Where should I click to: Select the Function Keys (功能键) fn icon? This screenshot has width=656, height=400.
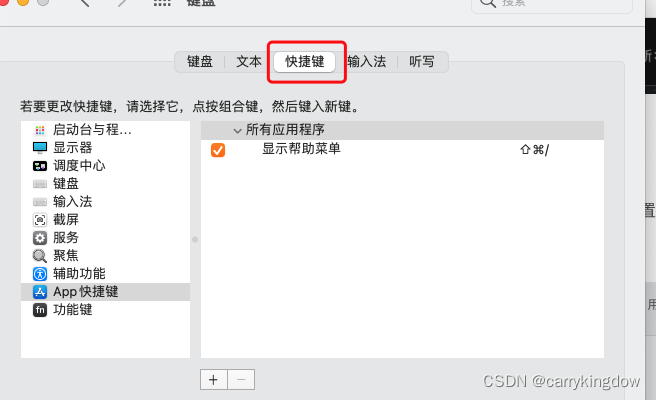click(40, 310)
